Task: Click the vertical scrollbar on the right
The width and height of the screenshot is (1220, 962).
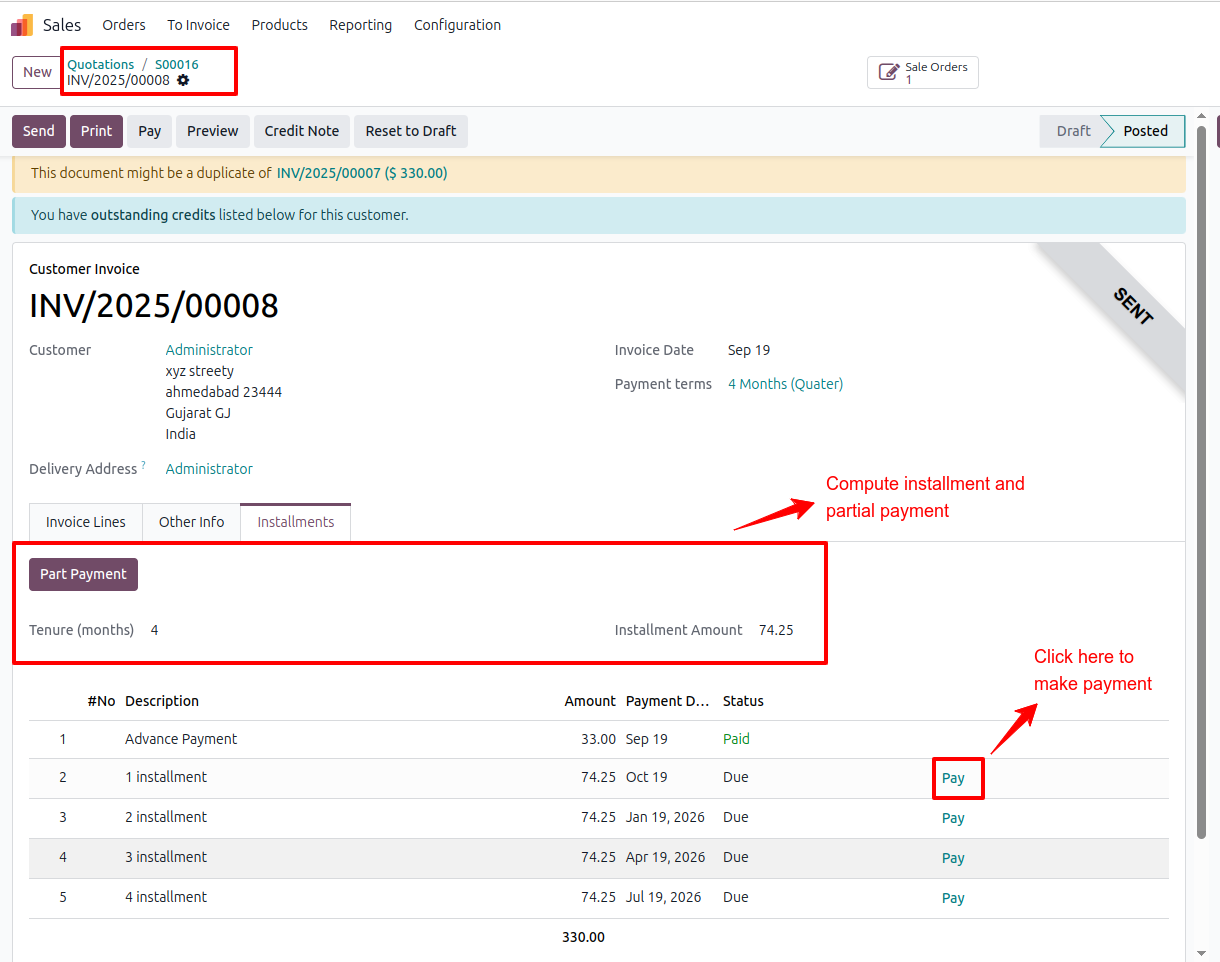Action: point(1202,482)
